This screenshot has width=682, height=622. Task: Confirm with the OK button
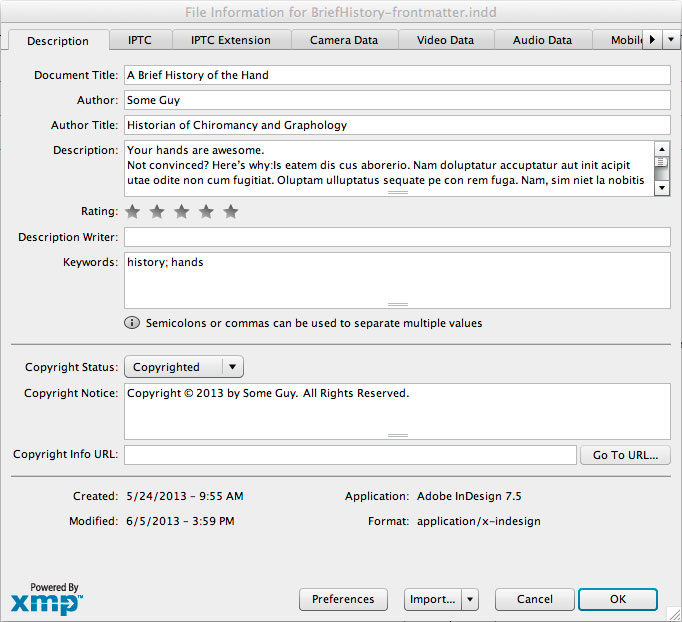(617, 600)
